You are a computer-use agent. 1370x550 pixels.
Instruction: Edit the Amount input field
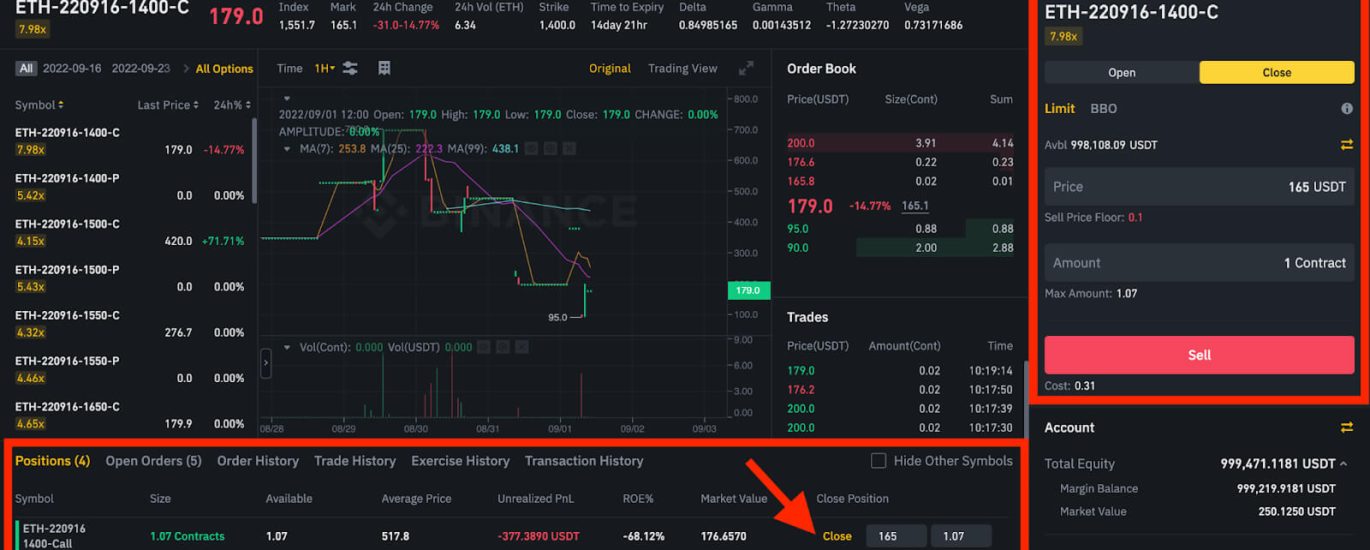coord(1199,263)
